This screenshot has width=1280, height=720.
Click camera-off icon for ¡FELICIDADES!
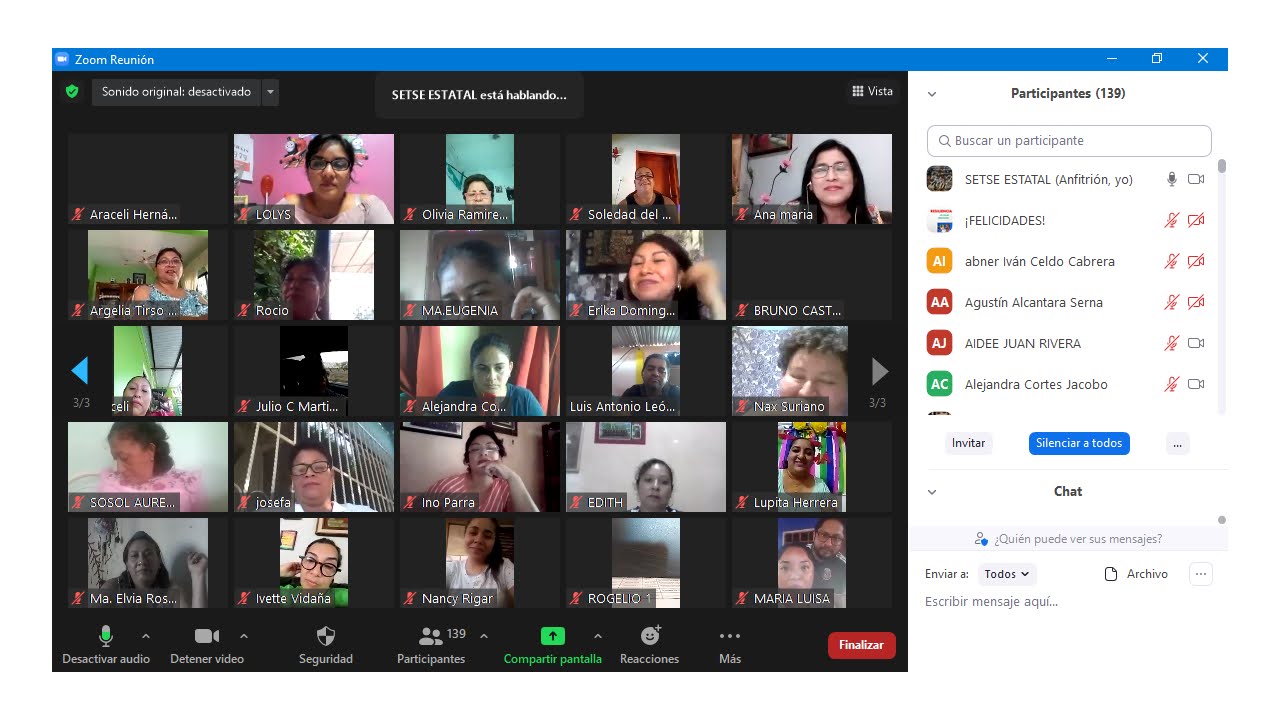coord(1196,221)
